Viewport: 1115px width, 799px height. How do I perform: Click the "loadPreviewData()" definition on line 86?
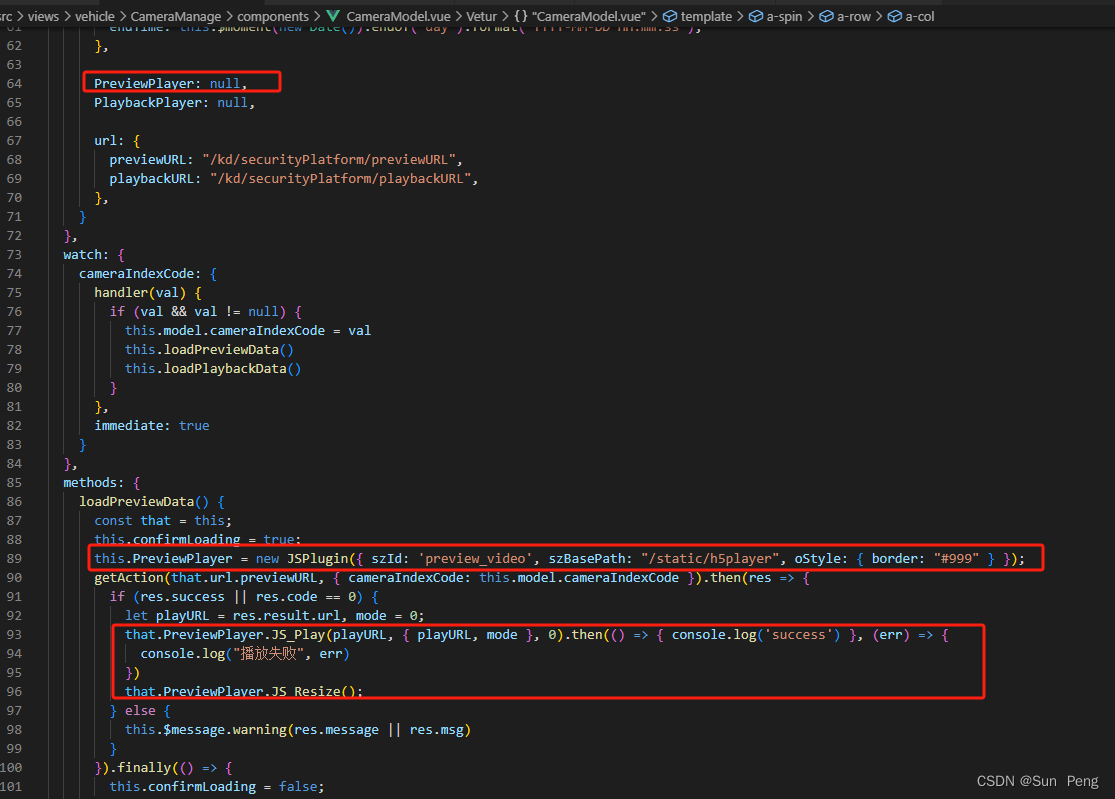coord(144,502)
